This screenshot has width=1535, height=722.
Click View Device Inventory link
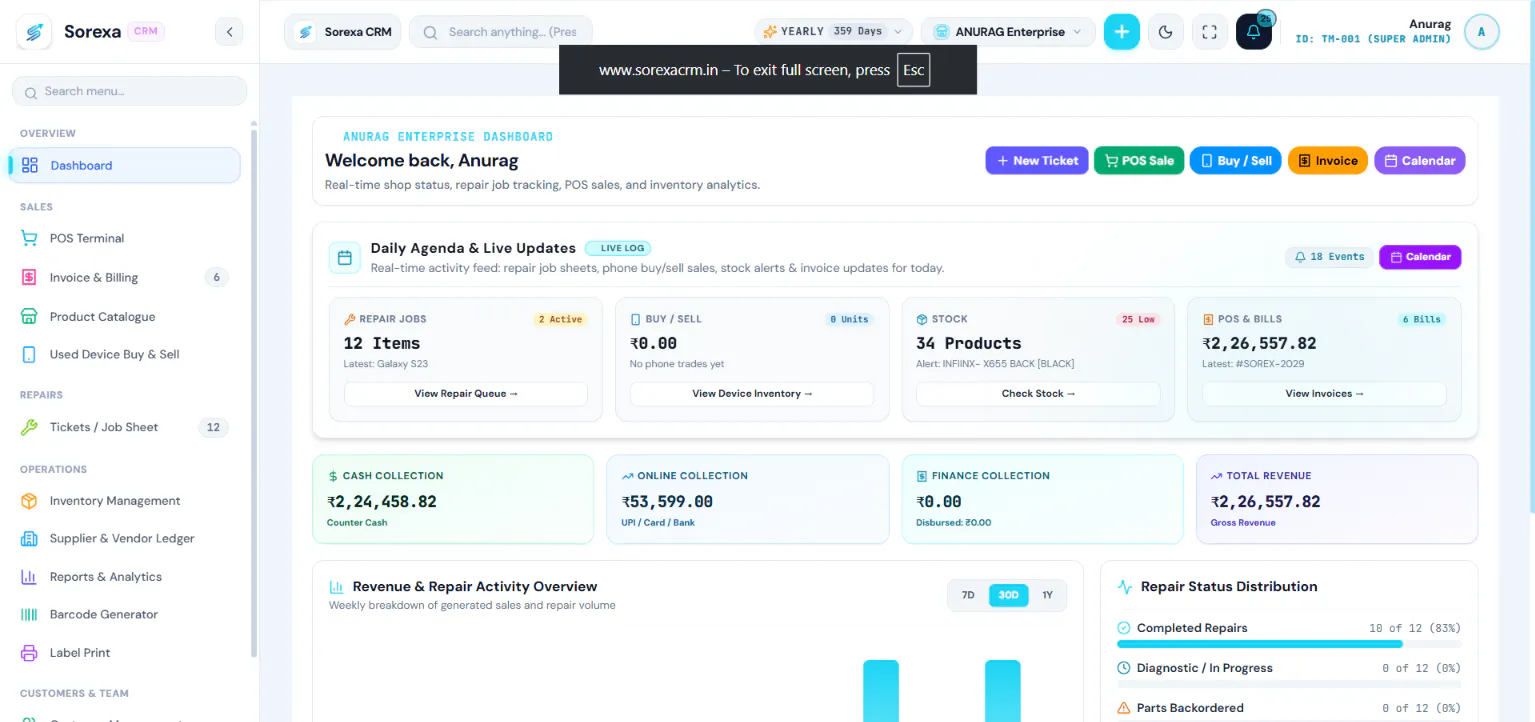pyautogui.click(x=752, y=394)
